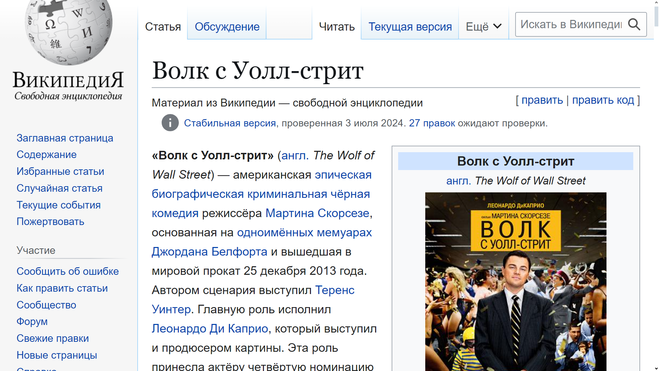Image resolution: width=659 pixels, height=371 pixels.
Task: Click the infobox header Волк с Уолл-стрит
Action: (515, 161)
